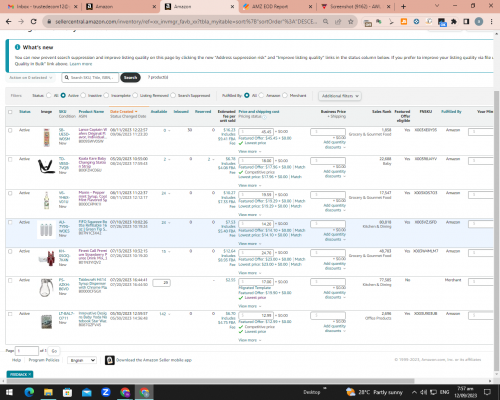Tick the select-all checkbox in table header
Viewport: 500px width, 400px height.
click(x=10, y=112)
